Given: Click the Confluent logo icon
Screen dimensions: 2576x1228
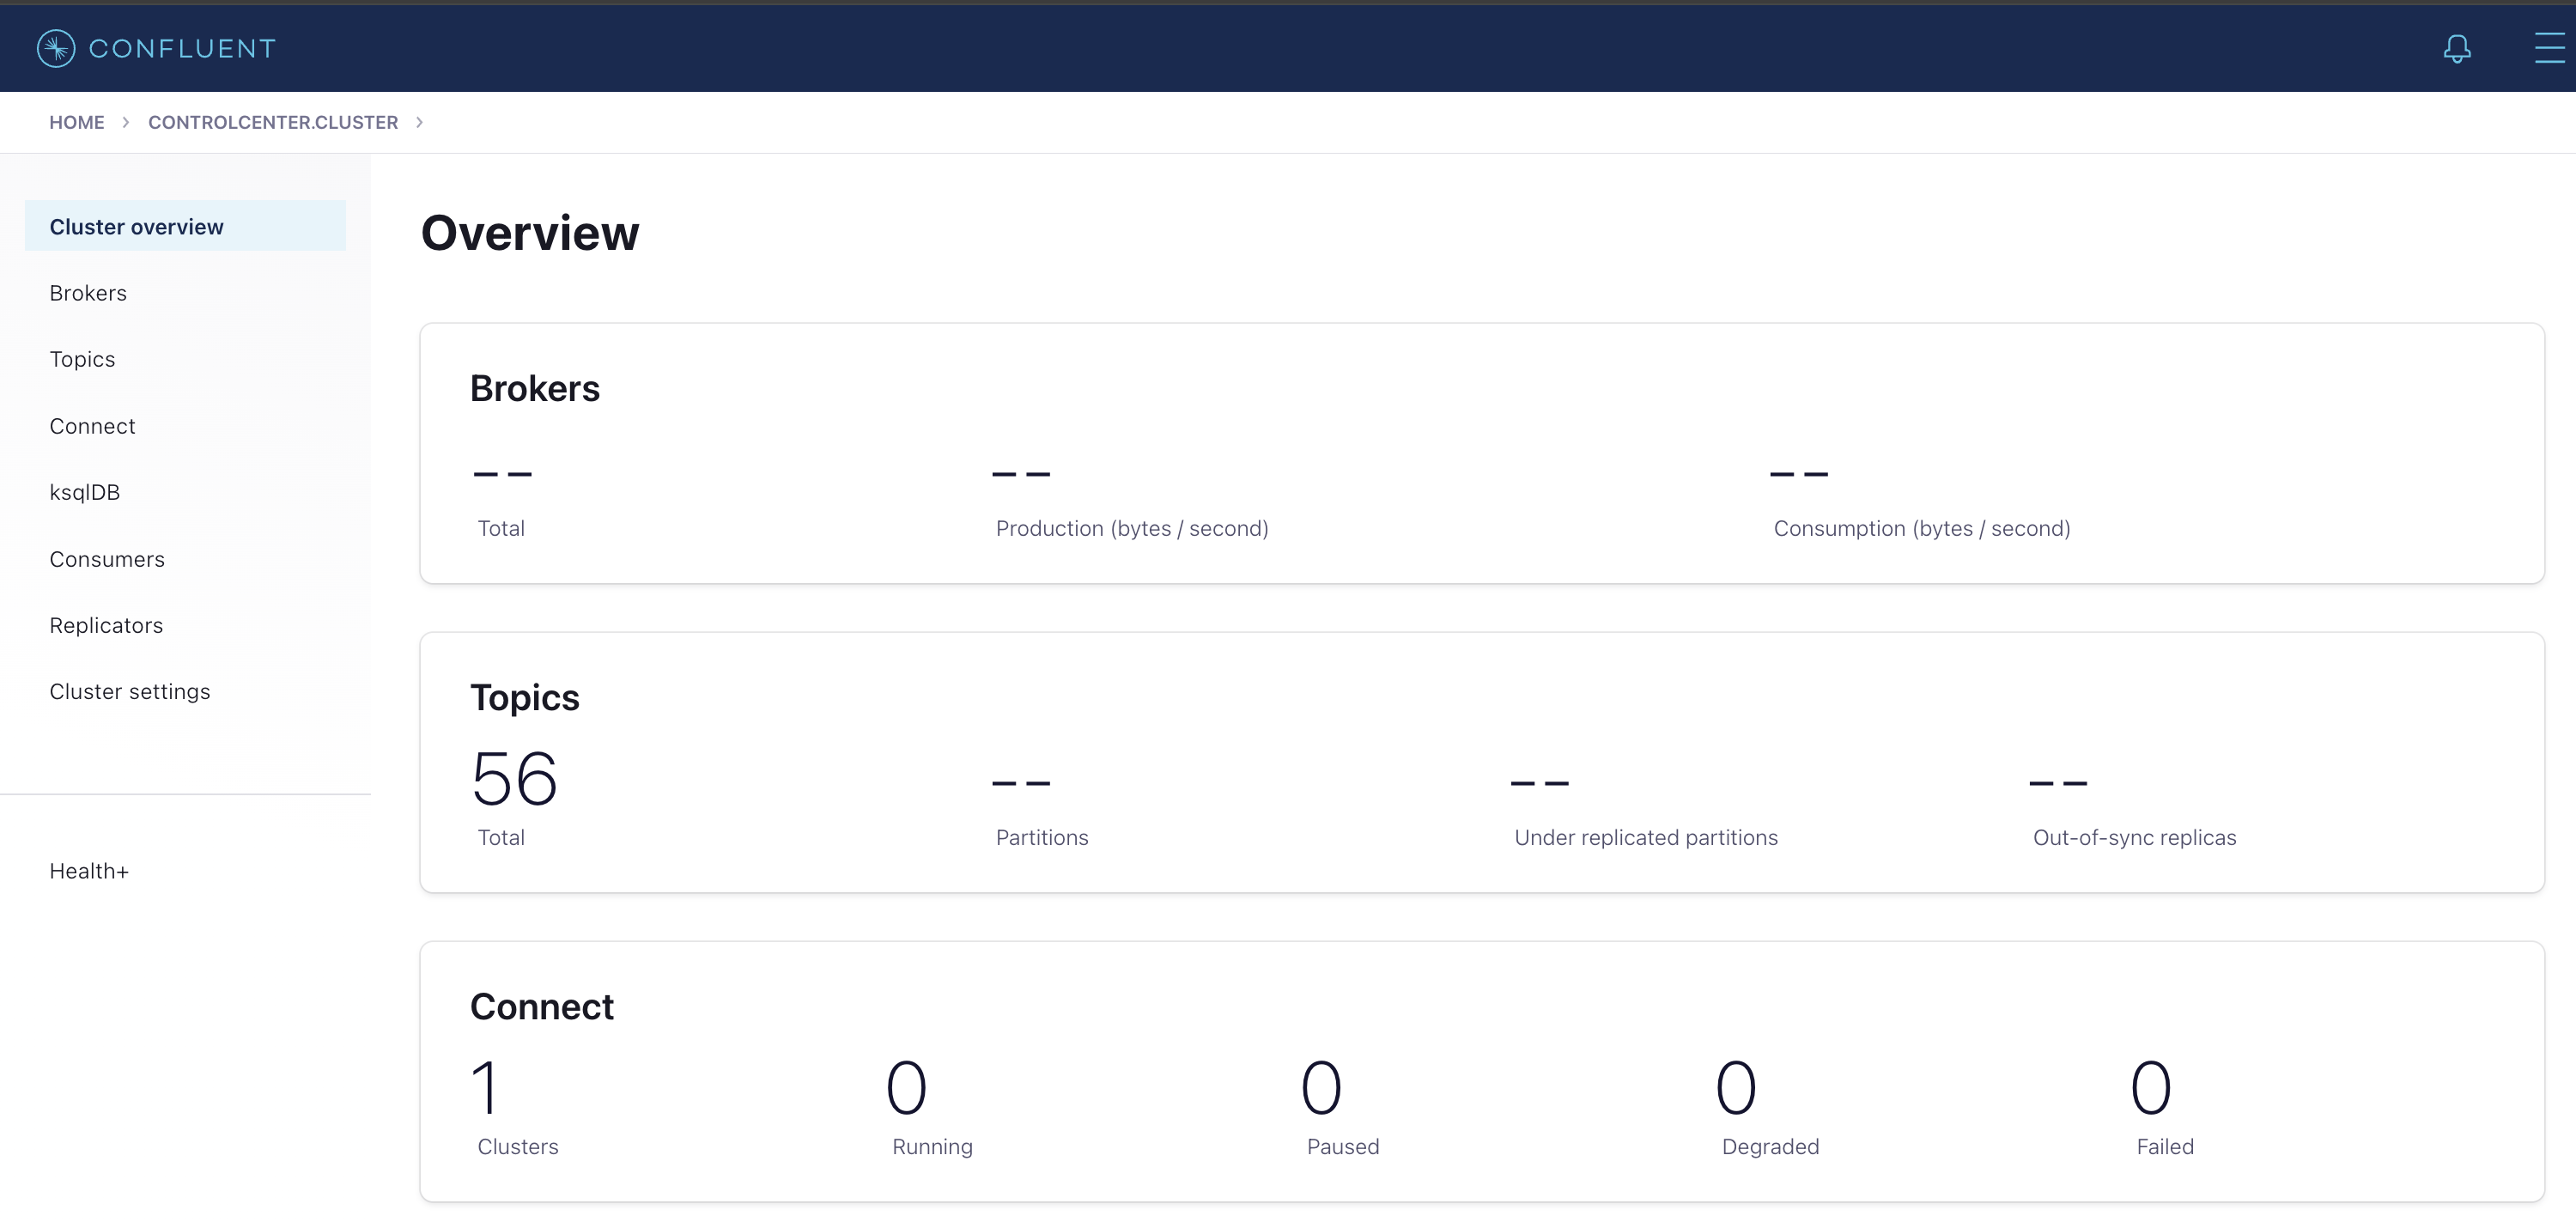Looking at the screenshot, I should tap(56, 48).
